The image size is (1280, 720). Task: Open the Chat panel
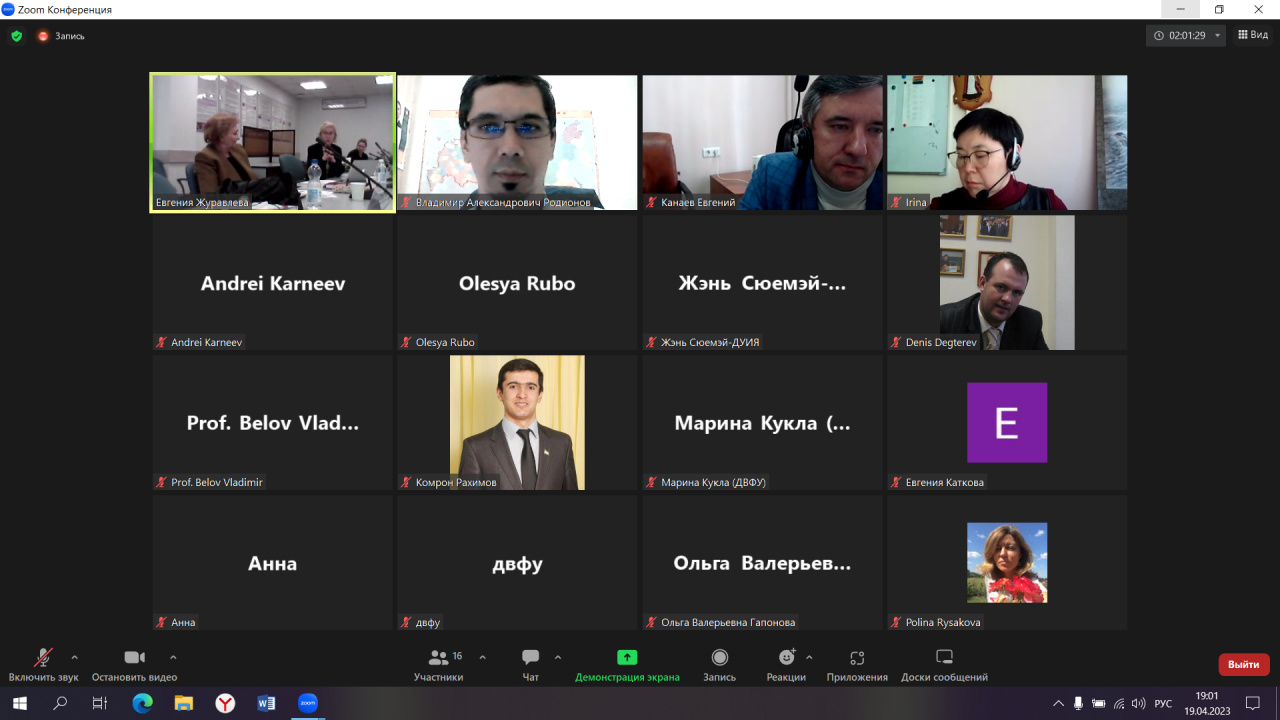[530, 658]
